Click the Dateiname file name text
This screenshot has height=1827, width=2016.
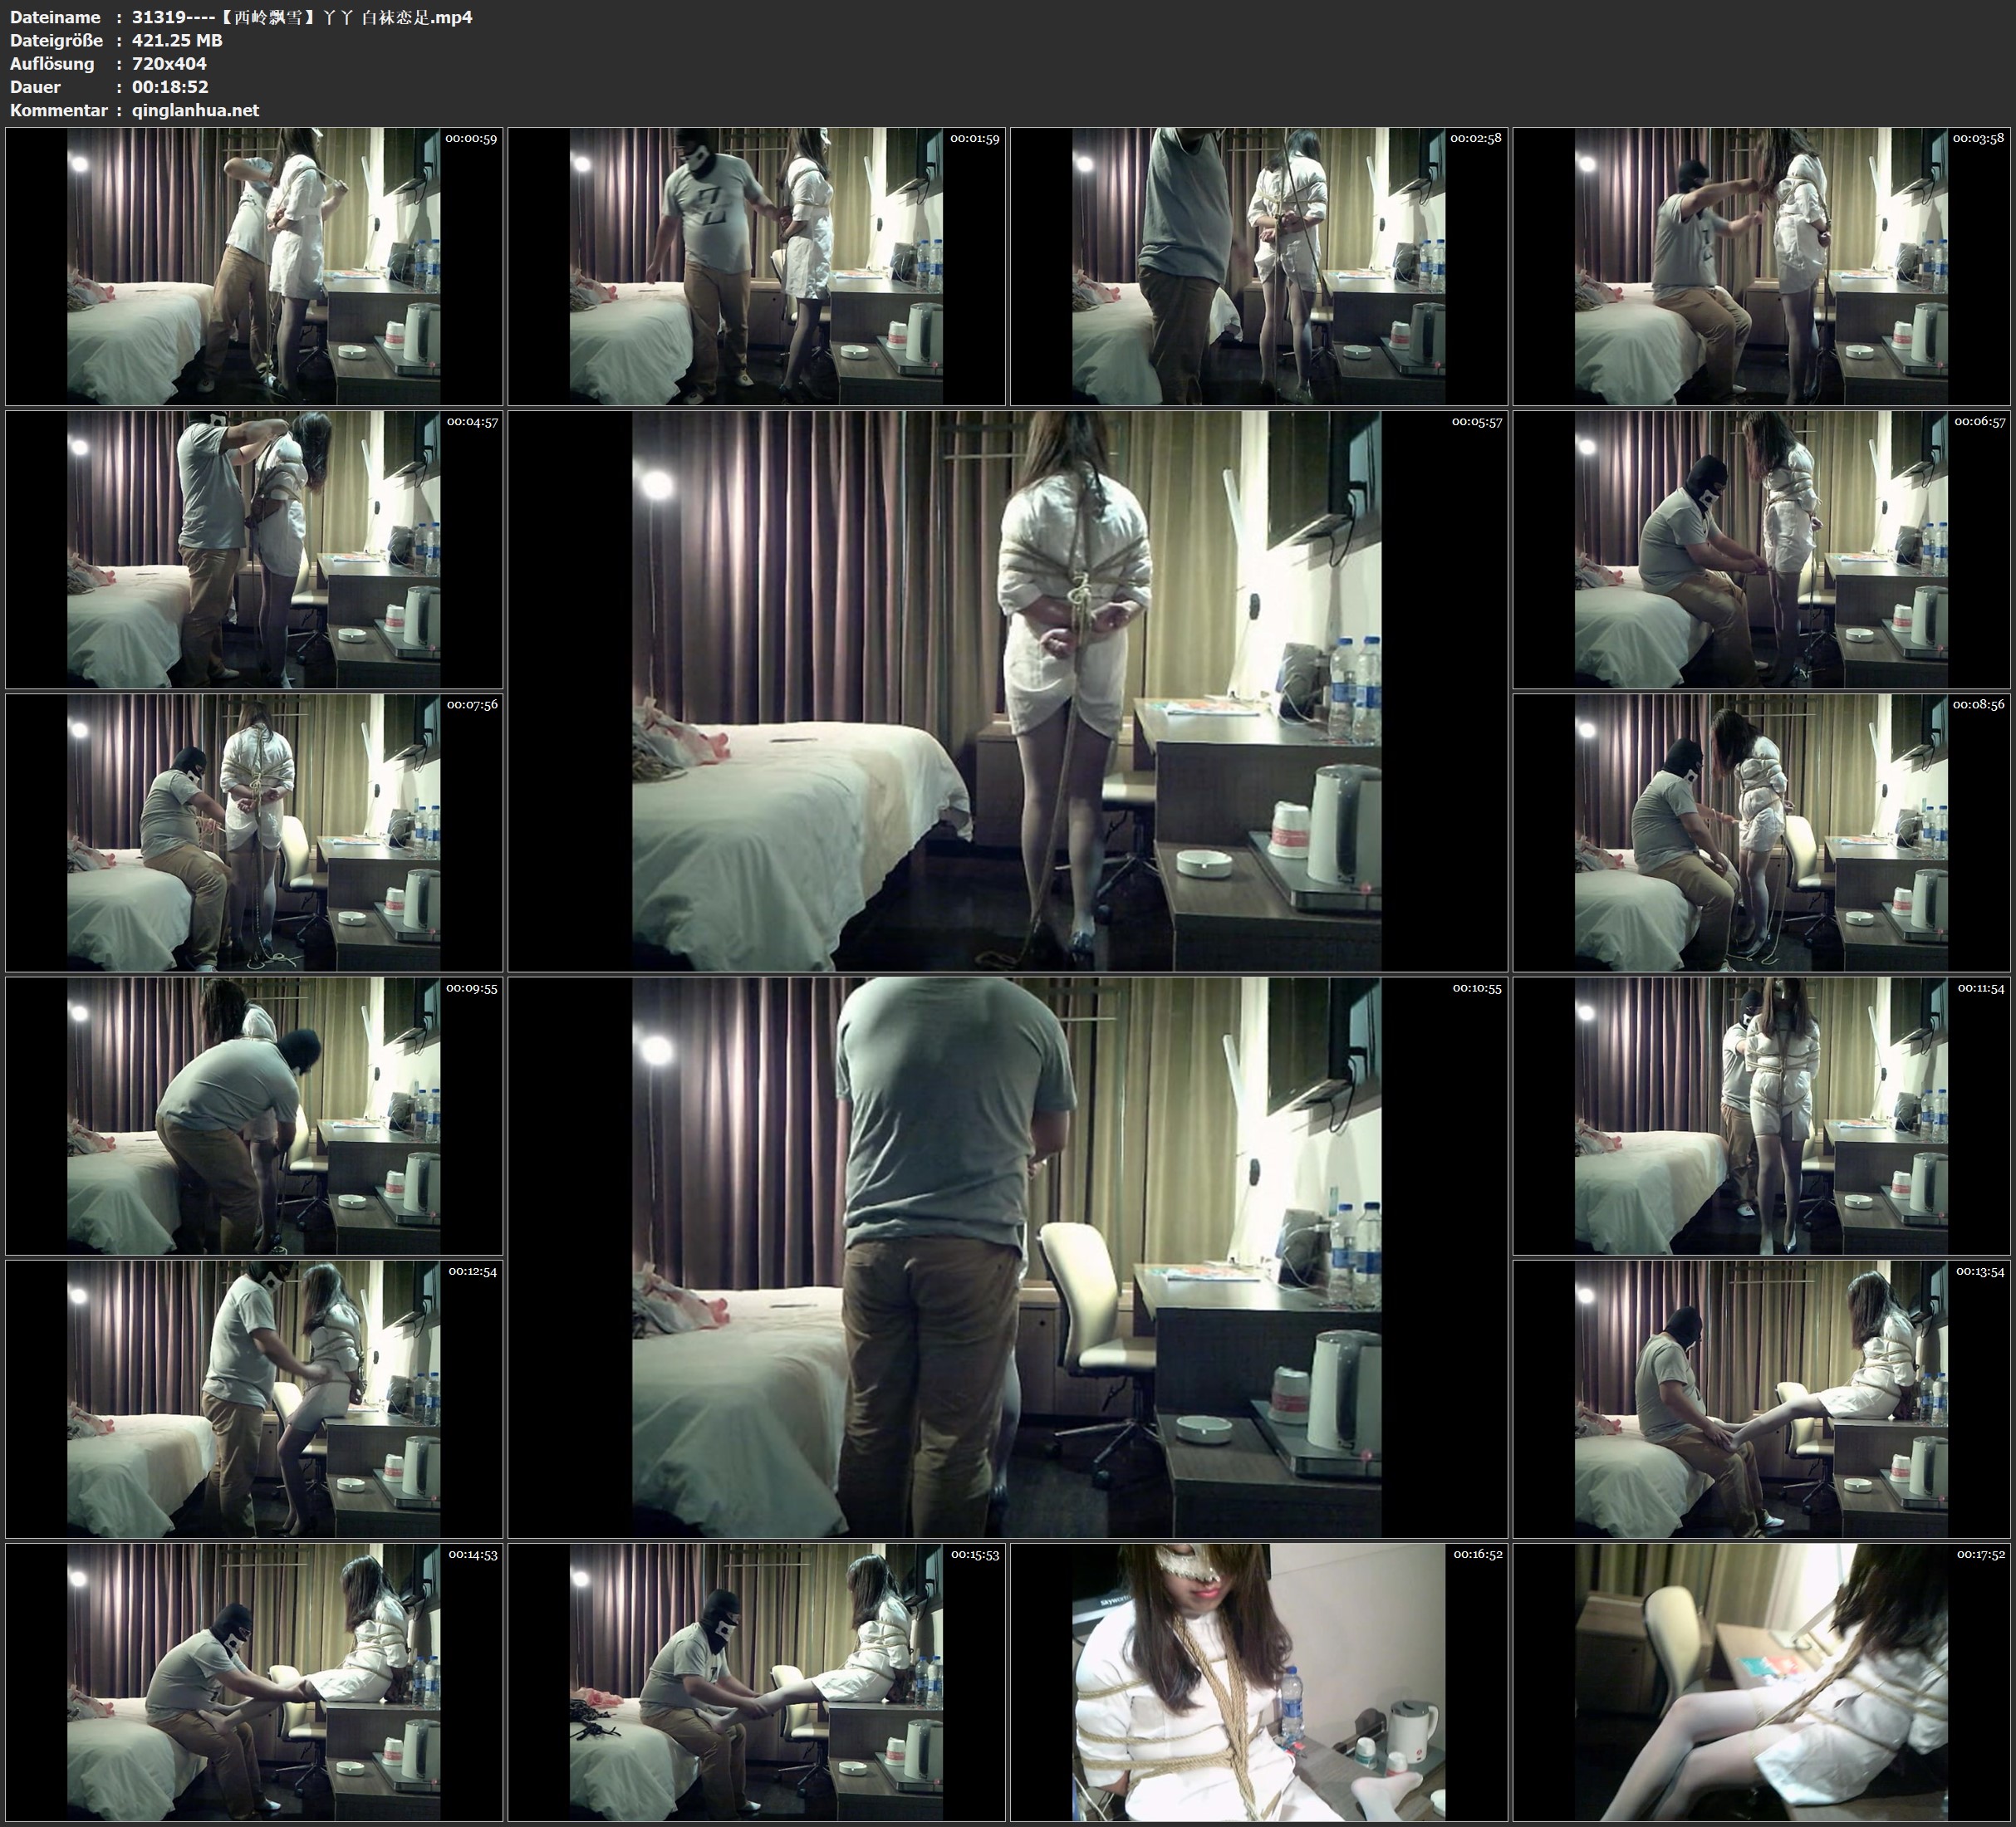[x=301, y=17]
